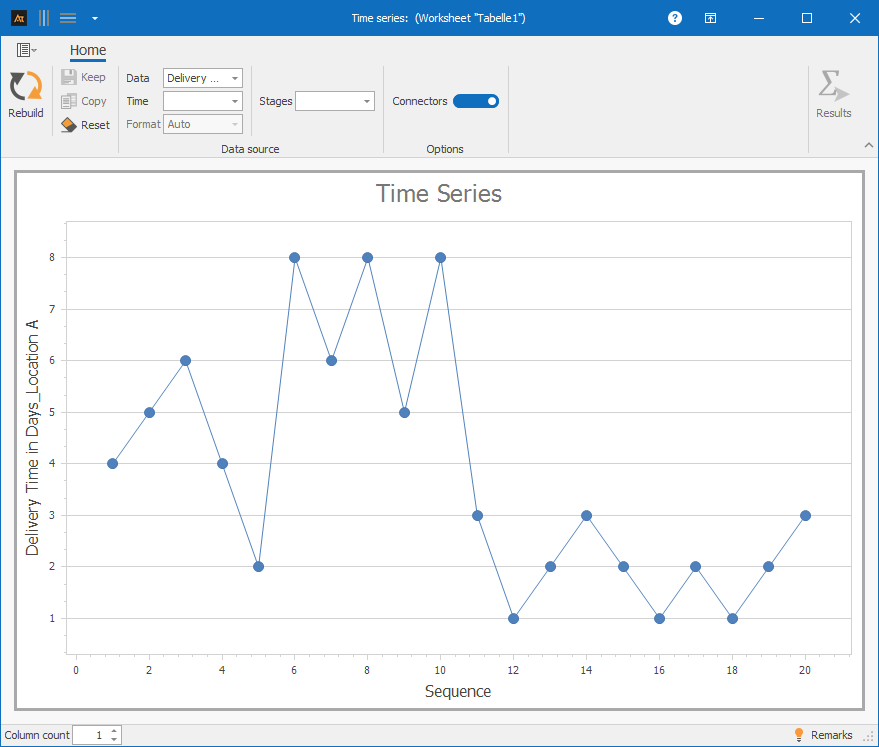
Task: Click the app logo in the title bar
Action: (18, 18)
